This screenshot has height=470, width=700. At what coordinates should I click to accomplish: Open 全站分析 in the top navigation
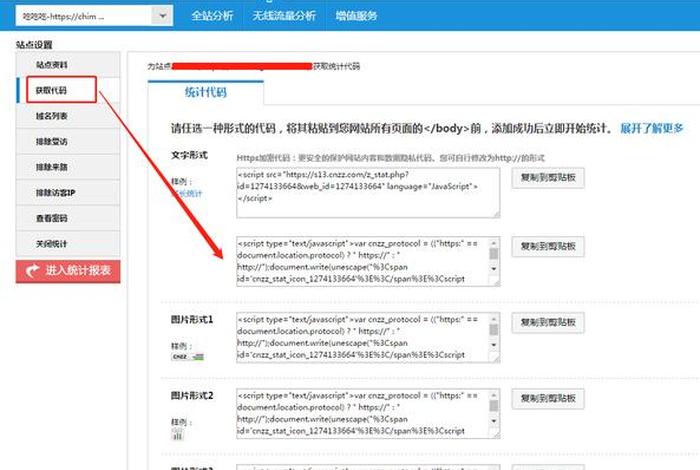(x=212, y=16)
